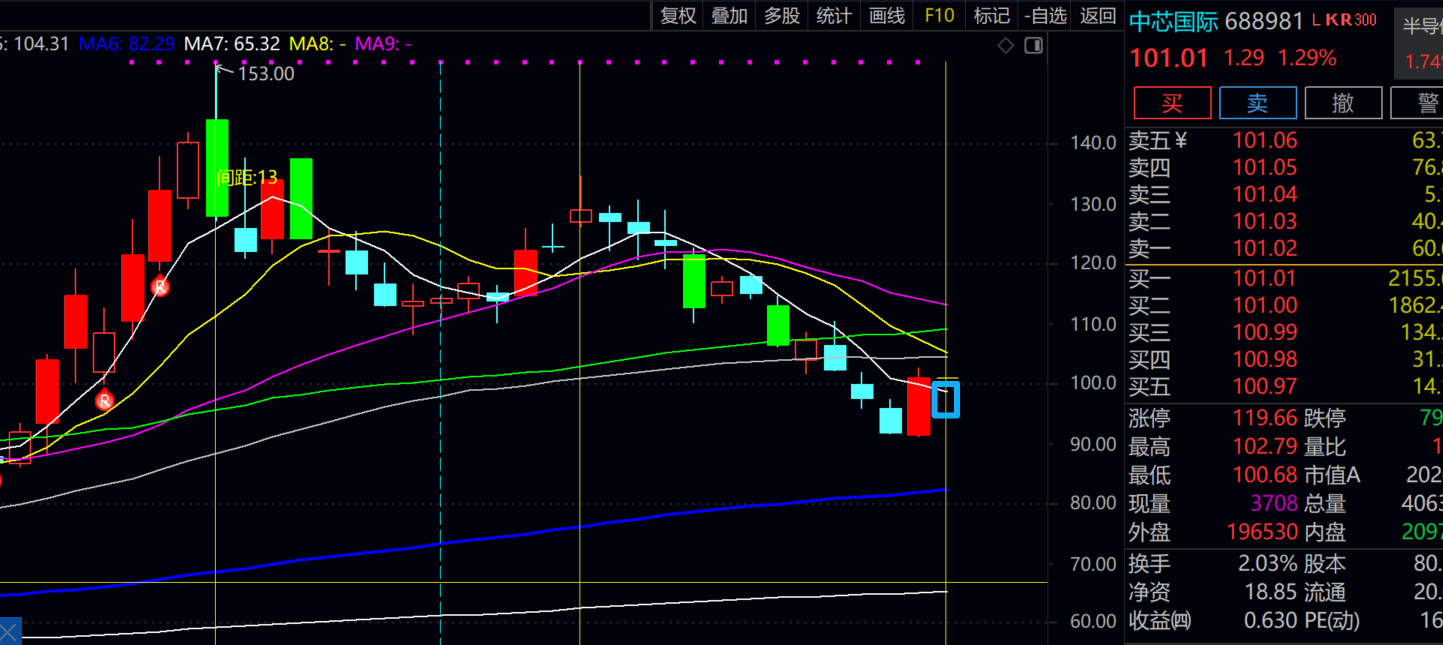1443x645 pixels.
Task: Toggle the side panel layout icon
Action: pyautogui.click(x=1033, y=45)
